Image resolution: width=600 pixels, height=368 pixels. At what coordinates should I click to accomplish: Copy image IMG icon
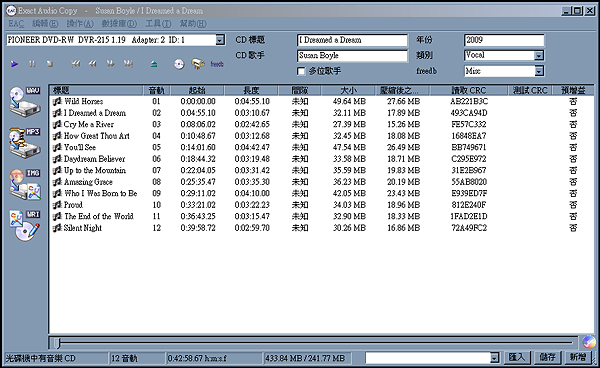pyautogui.click(x=25, y=184)
